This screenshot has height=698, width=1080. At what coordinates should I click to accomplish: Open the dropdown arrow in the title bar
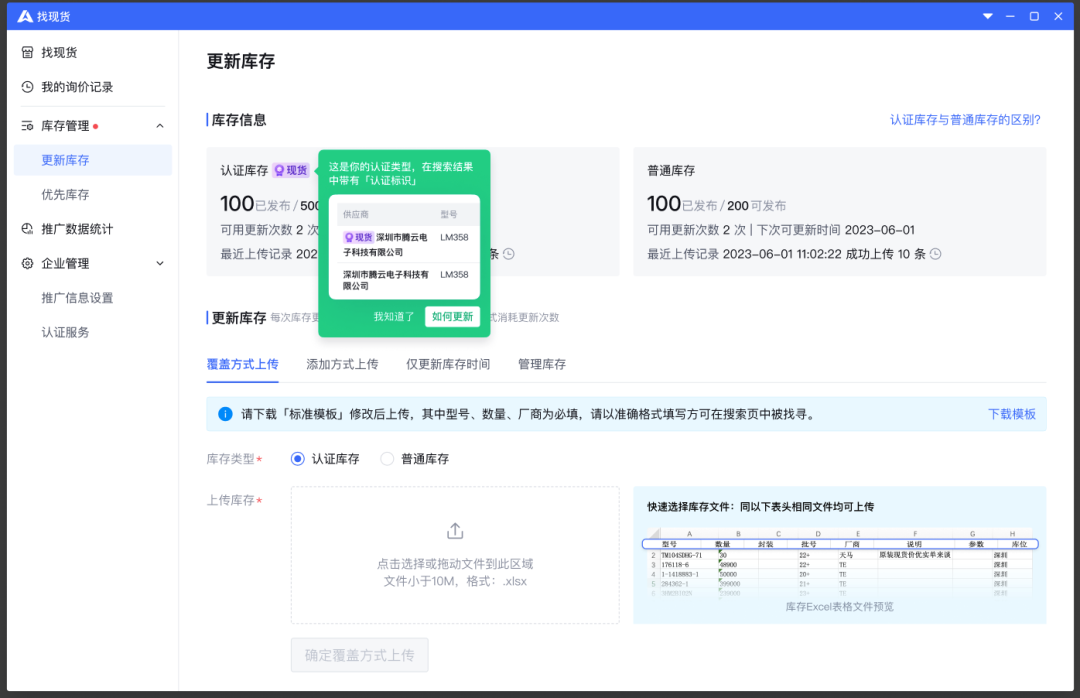(x=987, y=16)
